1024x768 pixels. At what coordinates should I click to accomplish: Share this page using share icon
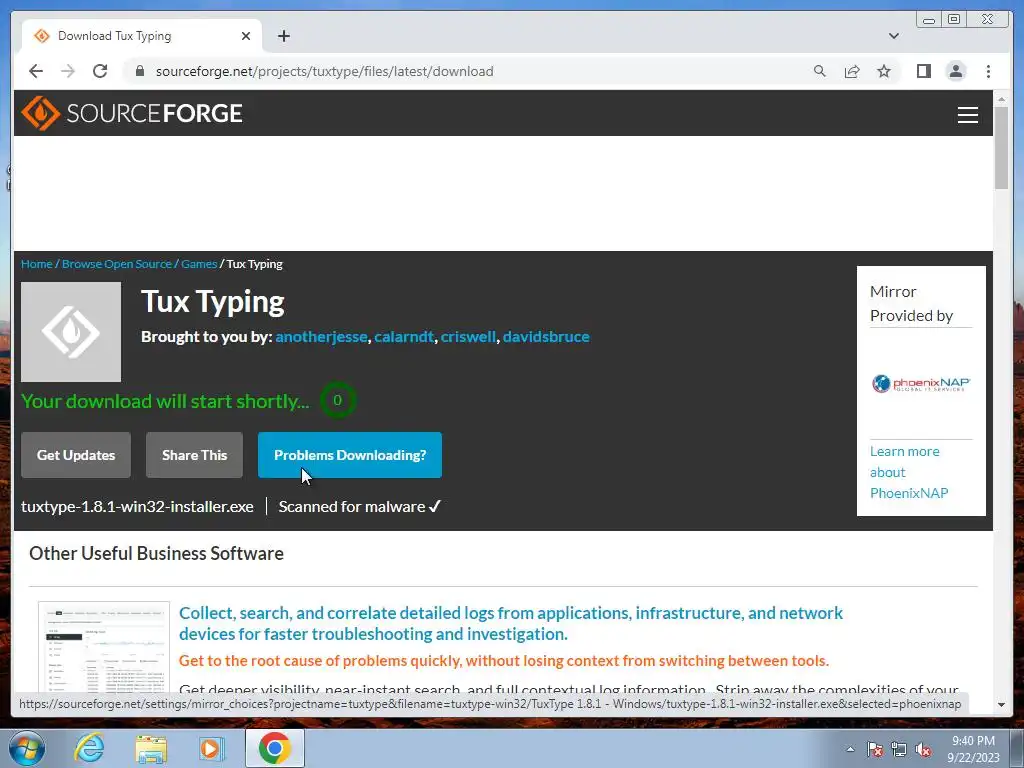(x=852, y=71)
